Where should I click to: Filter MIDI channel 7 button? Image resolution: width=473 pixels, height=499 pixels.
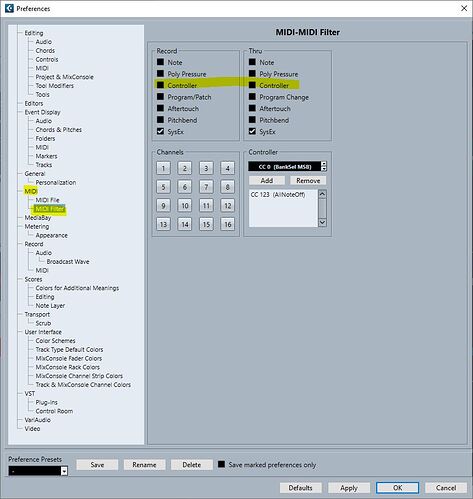tap(206, 187)
